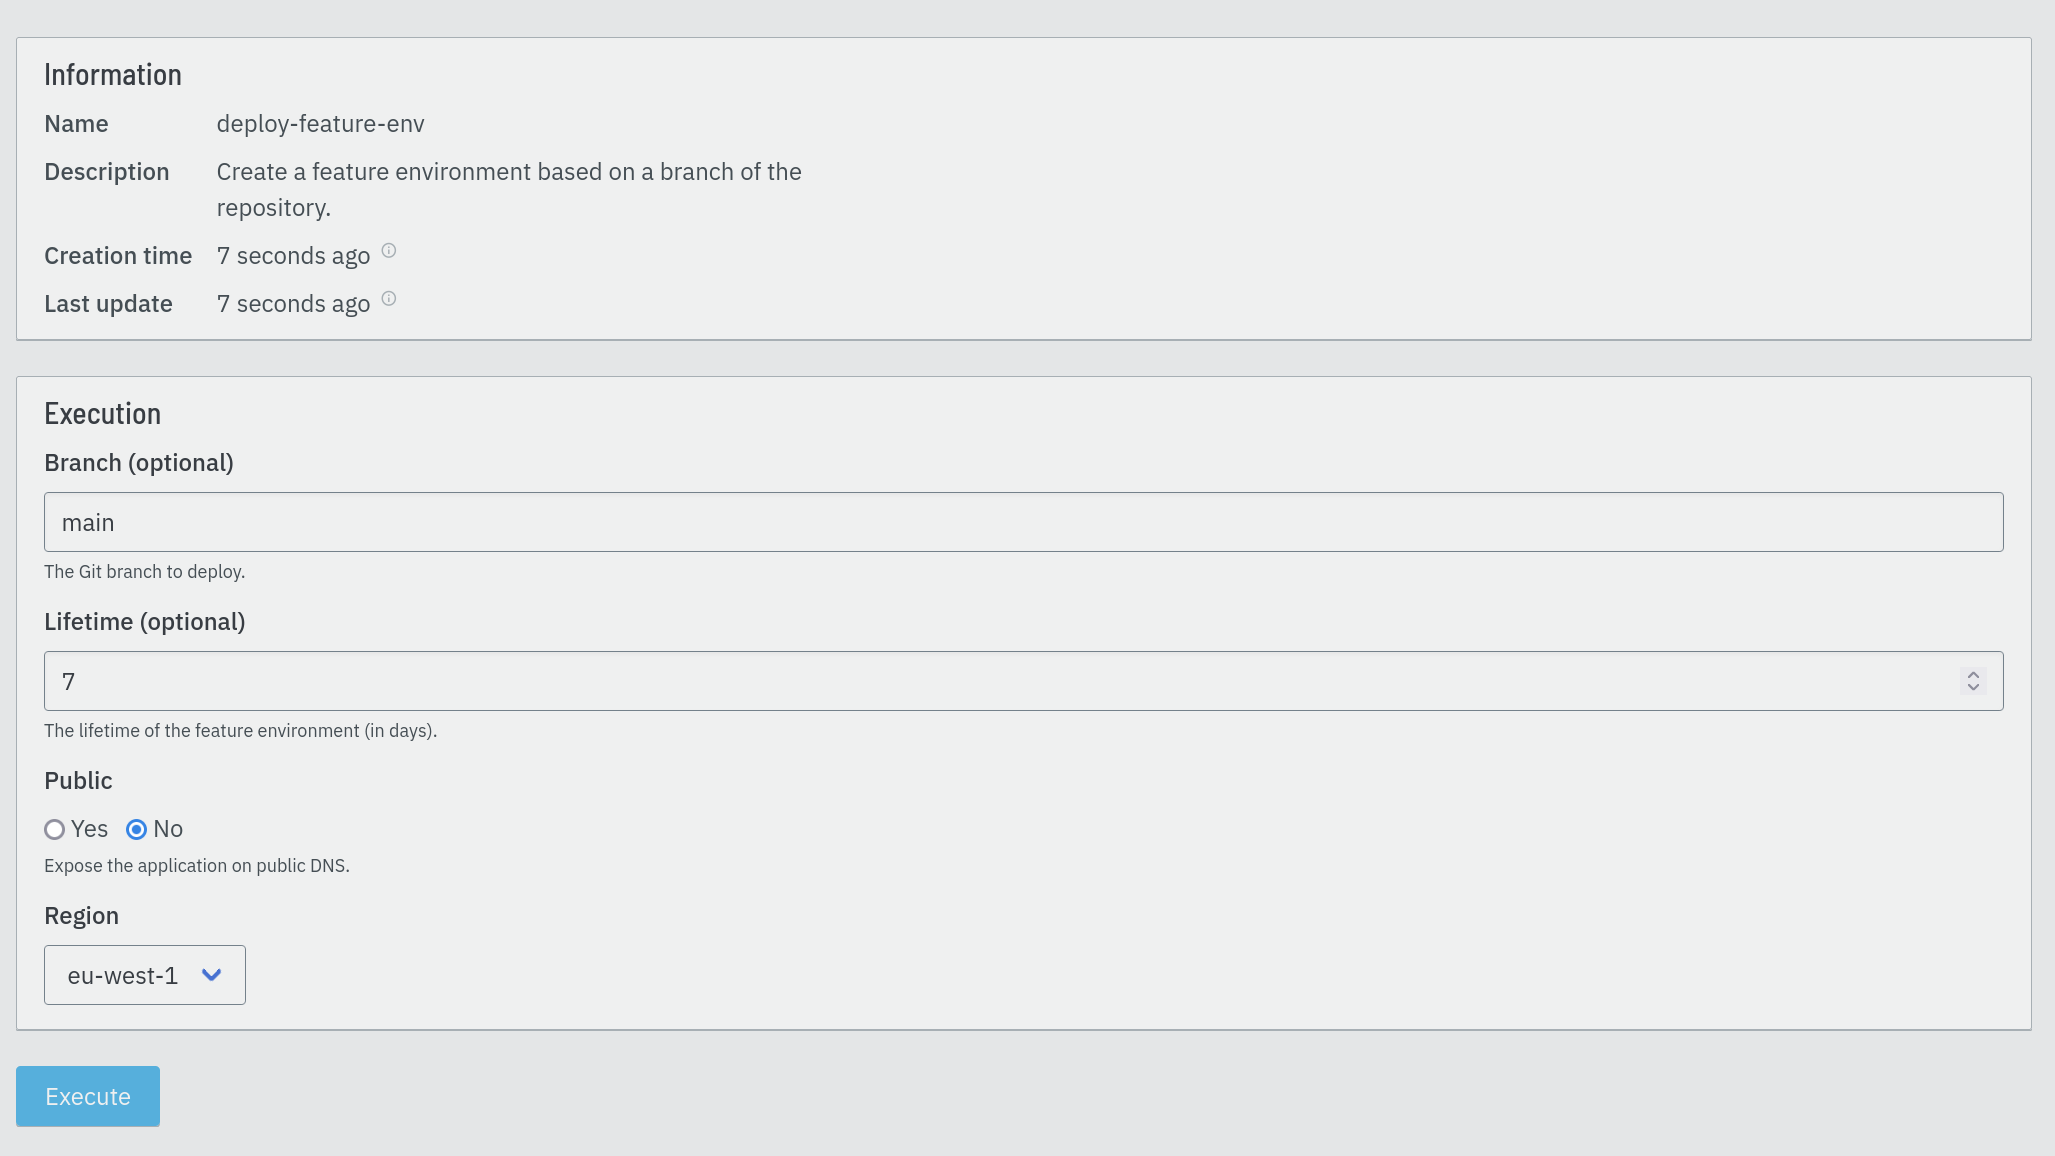Click the Execution section heading
The image size is (2055, 1156).
pyautogui.click(x=103, y=414)
